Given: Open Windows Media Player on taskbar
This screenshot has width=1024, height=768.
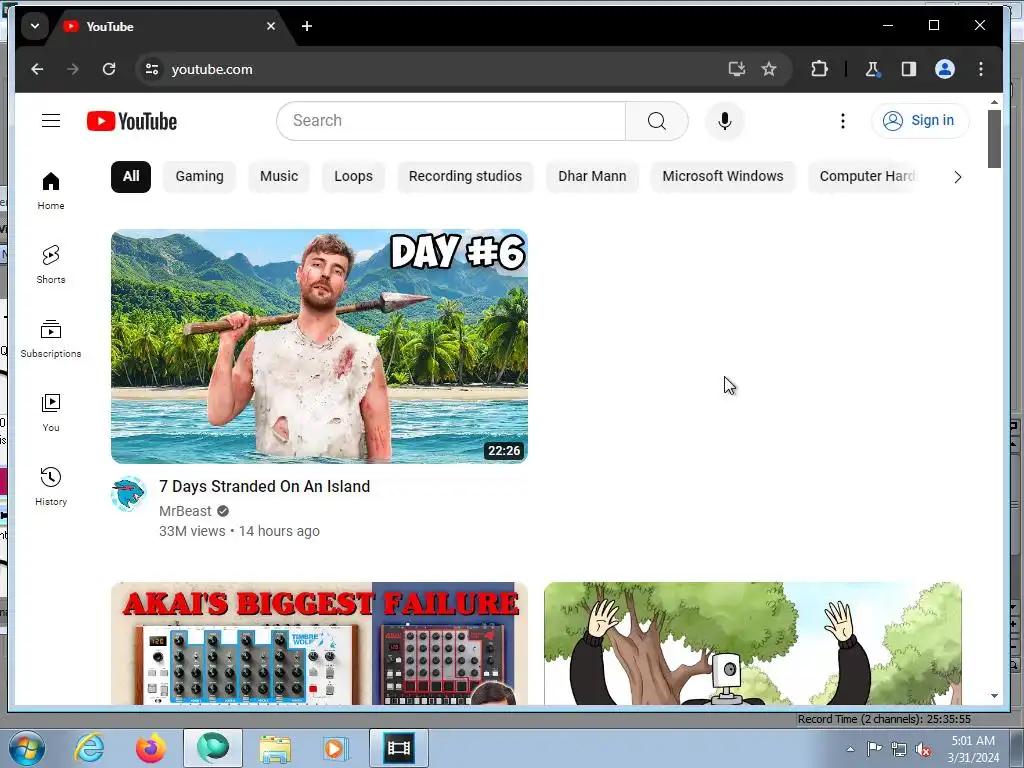Looking at the screenshot, I should click(x=337, y=748).
